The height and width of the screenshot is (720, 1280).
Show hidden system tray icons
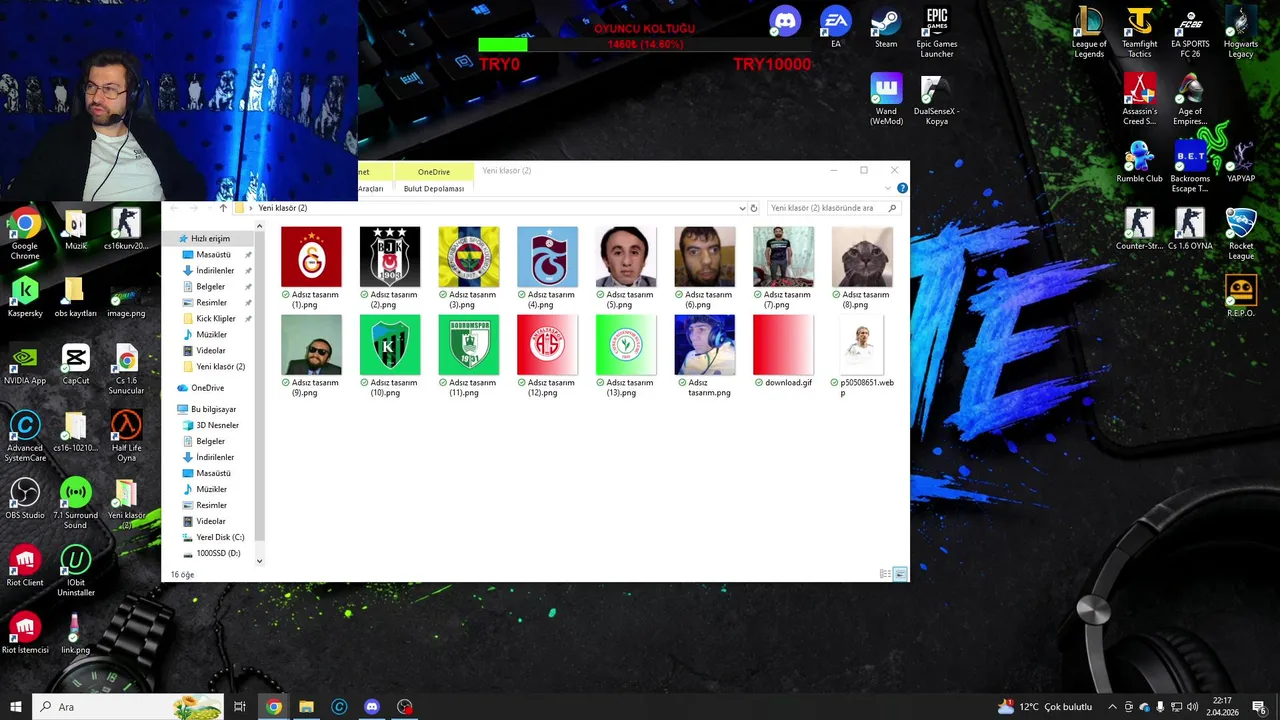tap(1112, 707)
